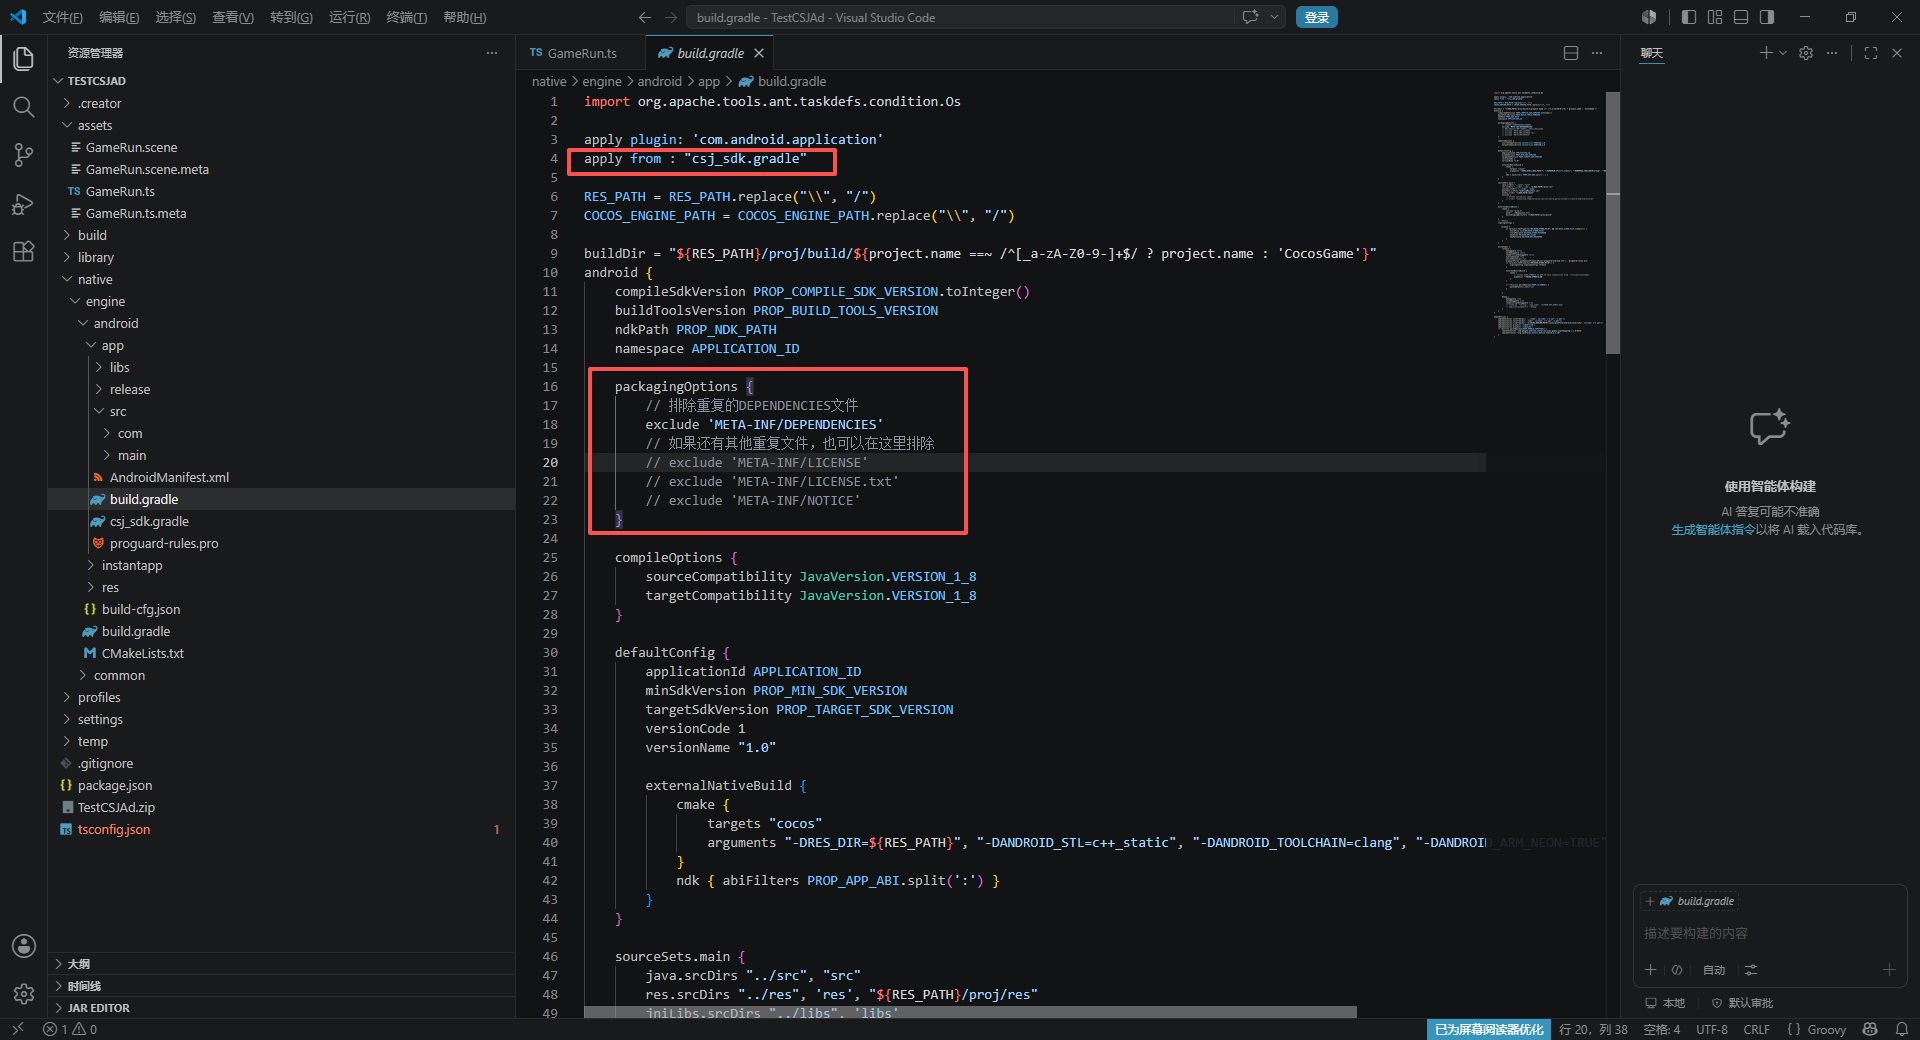Image resolution: width=1920 pixels, height=1040 pixels.
Task: Open the Run and Debug view
Action: [x=24, y=204]
